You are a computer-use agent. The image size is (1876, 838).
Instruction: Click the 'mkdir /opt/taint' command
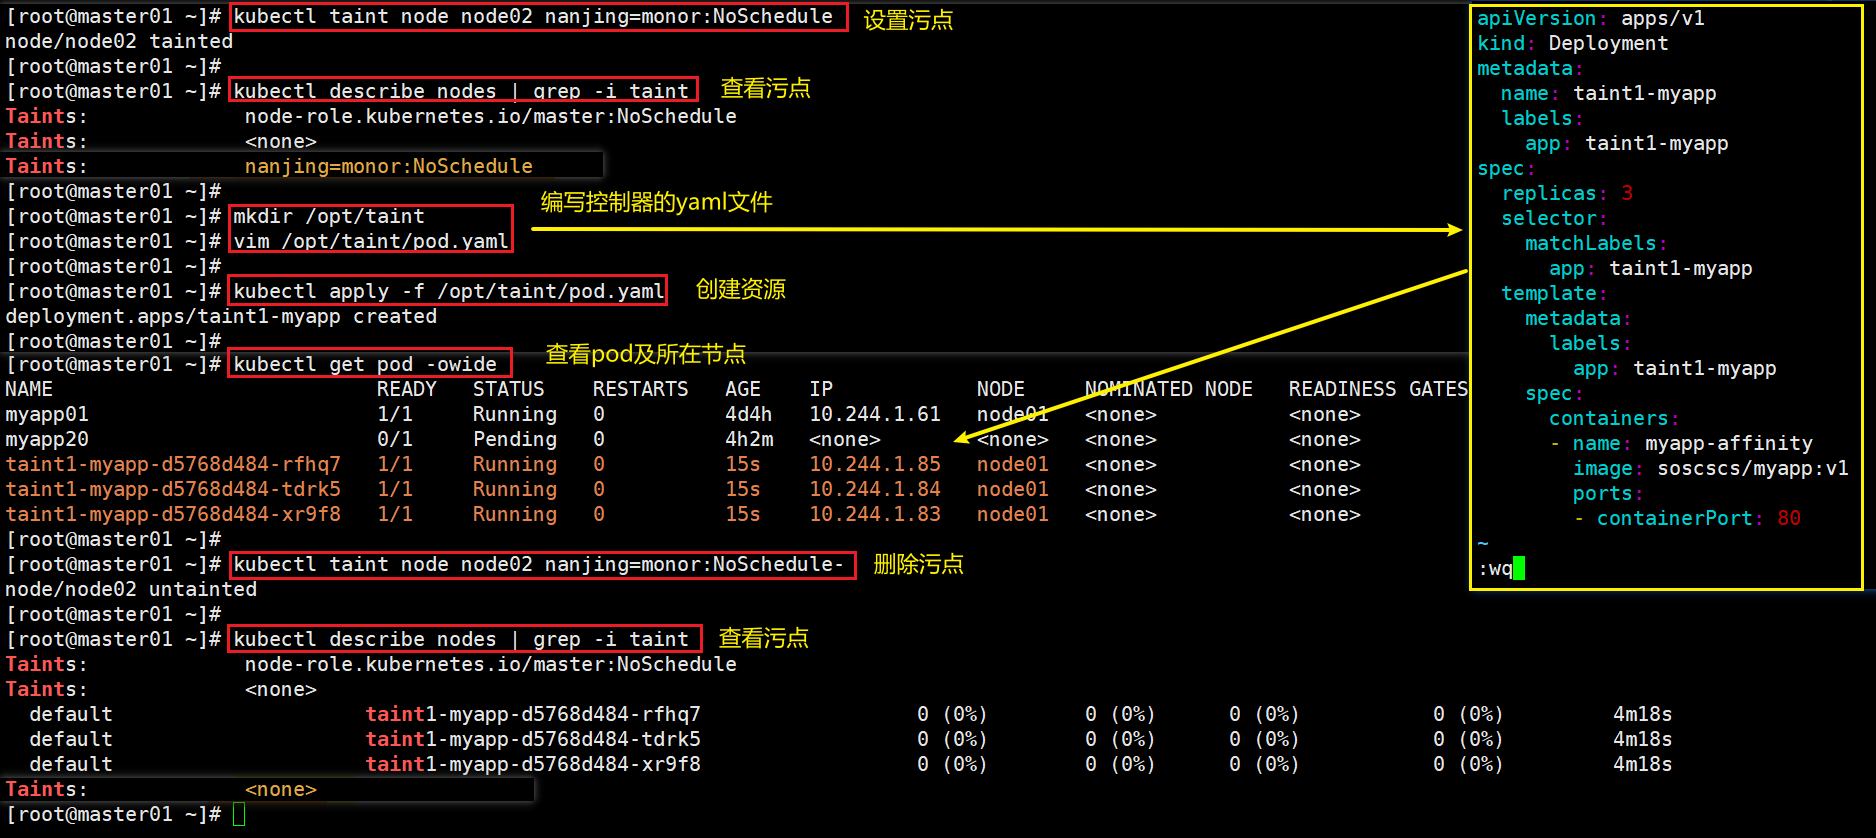tap(329, 216)
